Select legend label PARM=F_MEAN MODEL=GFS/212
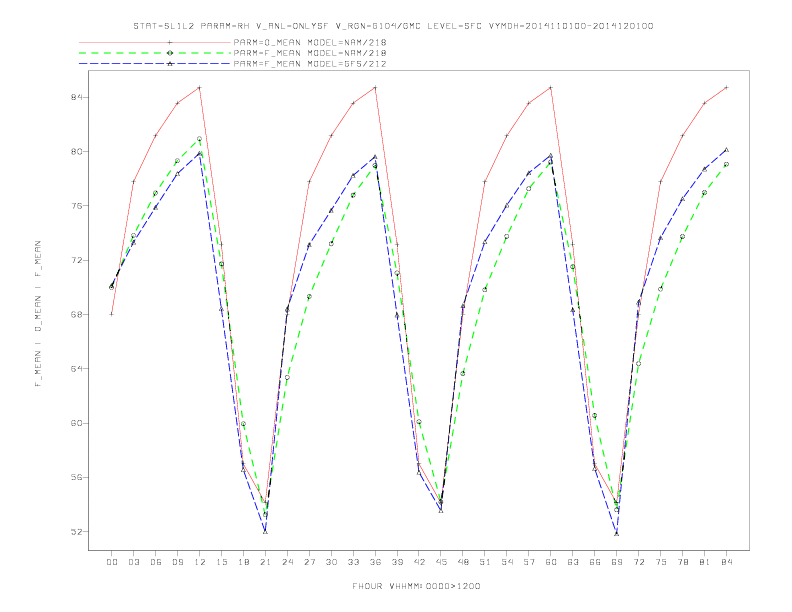792x612 pixels. point(310,64)
